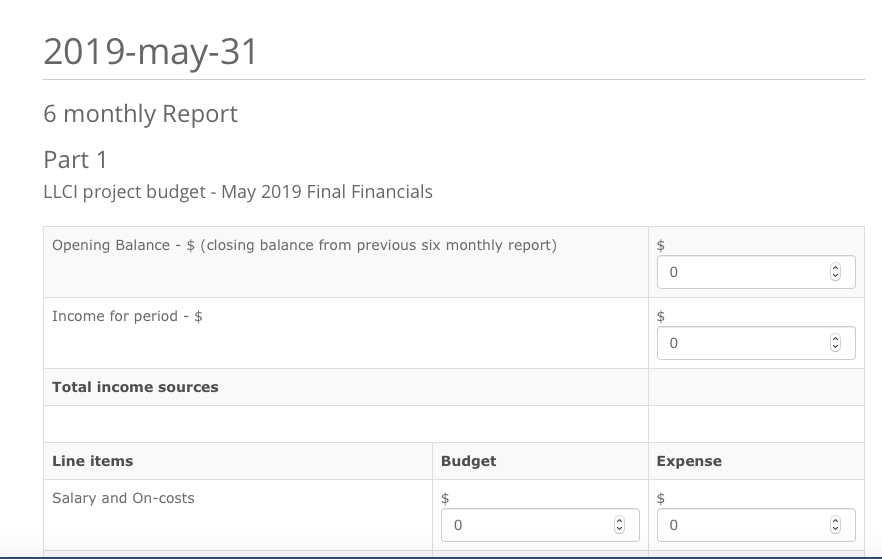882x559 pixels.
Task: Click the Salary and On-costs row label
Action: 123,498
